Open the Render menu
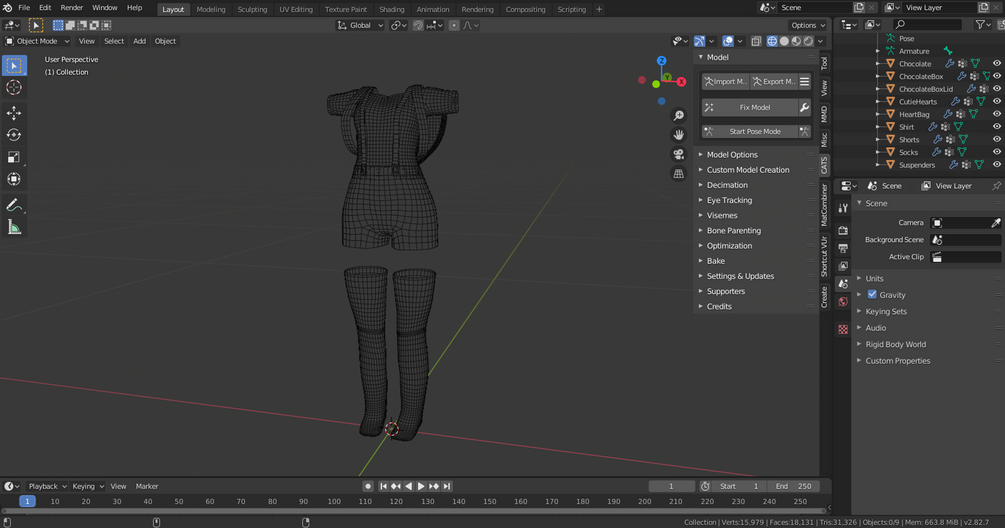This screenshot has width=1005, height=528. 72,8
